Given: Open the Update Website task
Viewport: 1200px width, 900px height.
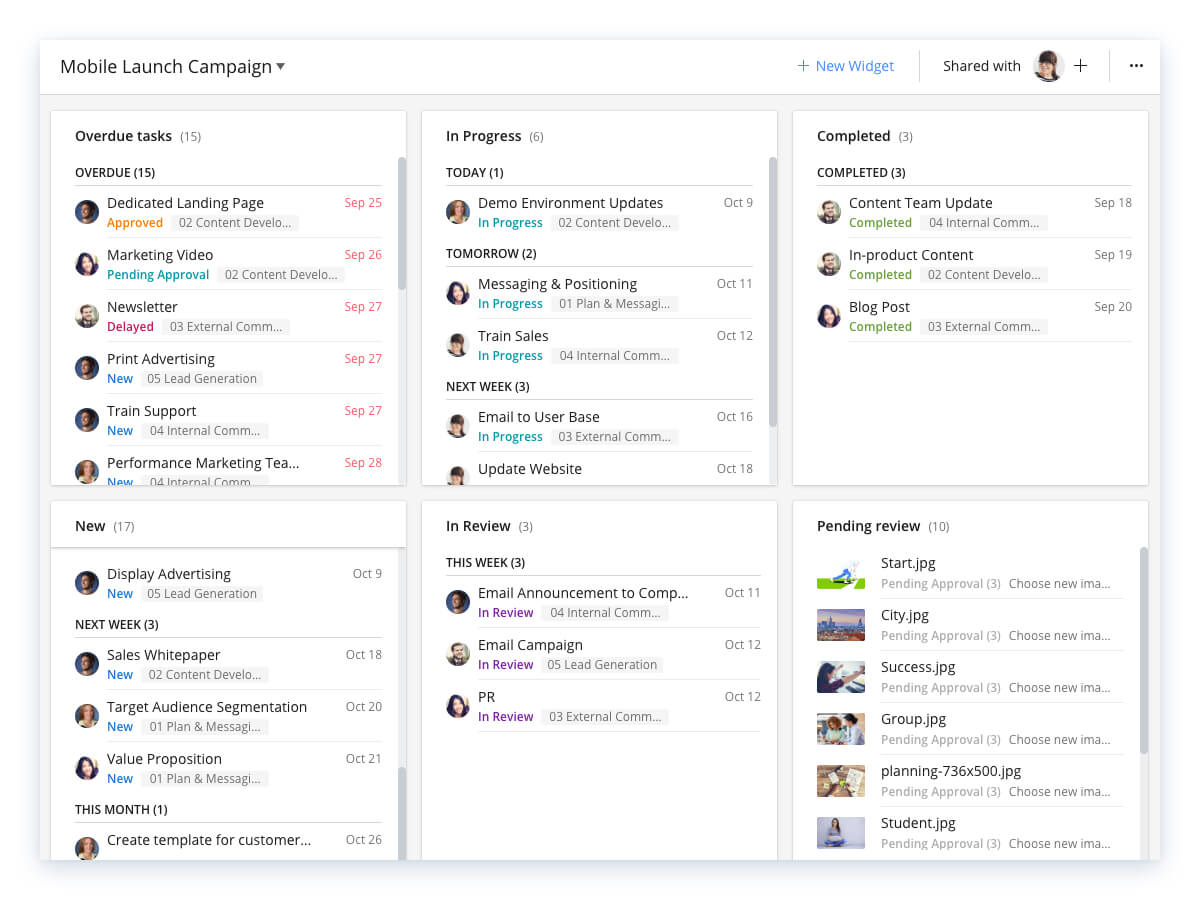Looking at the screenshot, I should pyautogui.click(x=530, y=469).
